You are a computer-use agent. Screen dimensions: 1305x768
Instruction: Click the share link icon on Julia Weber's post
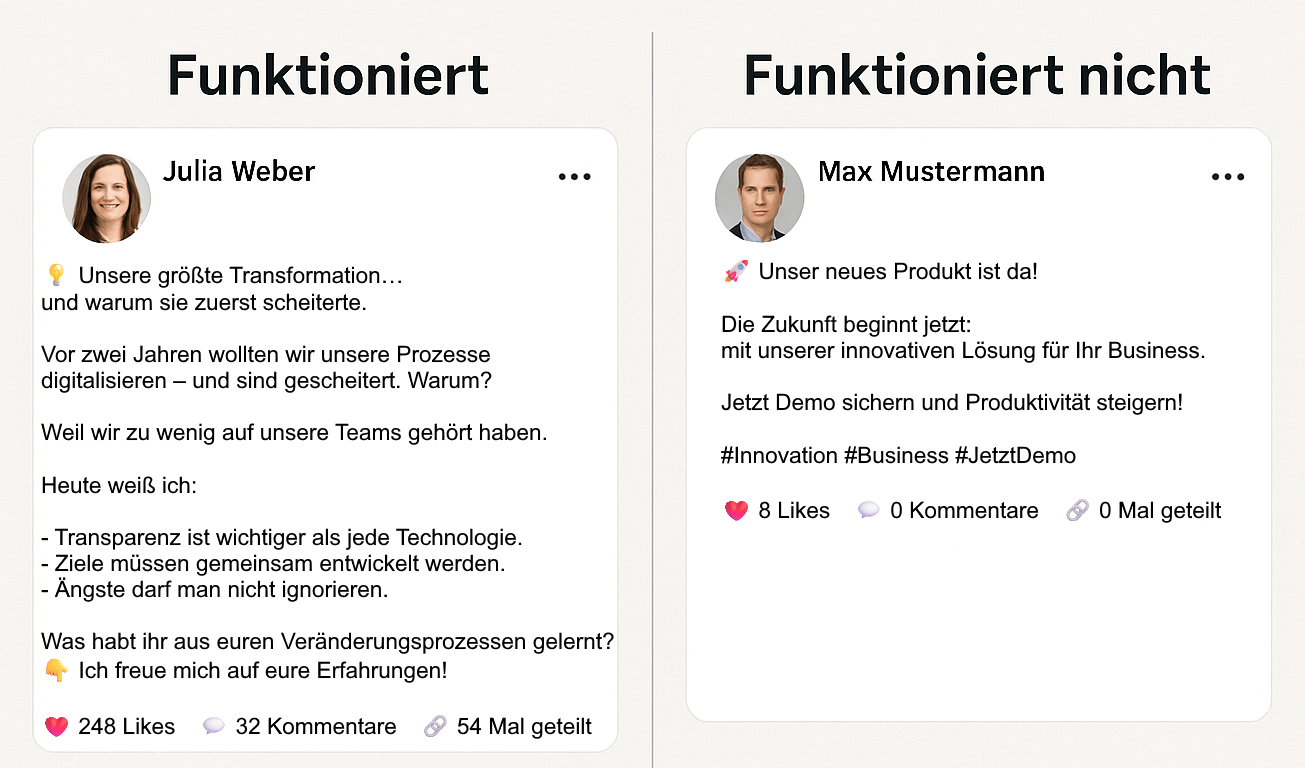click(435, 726)
